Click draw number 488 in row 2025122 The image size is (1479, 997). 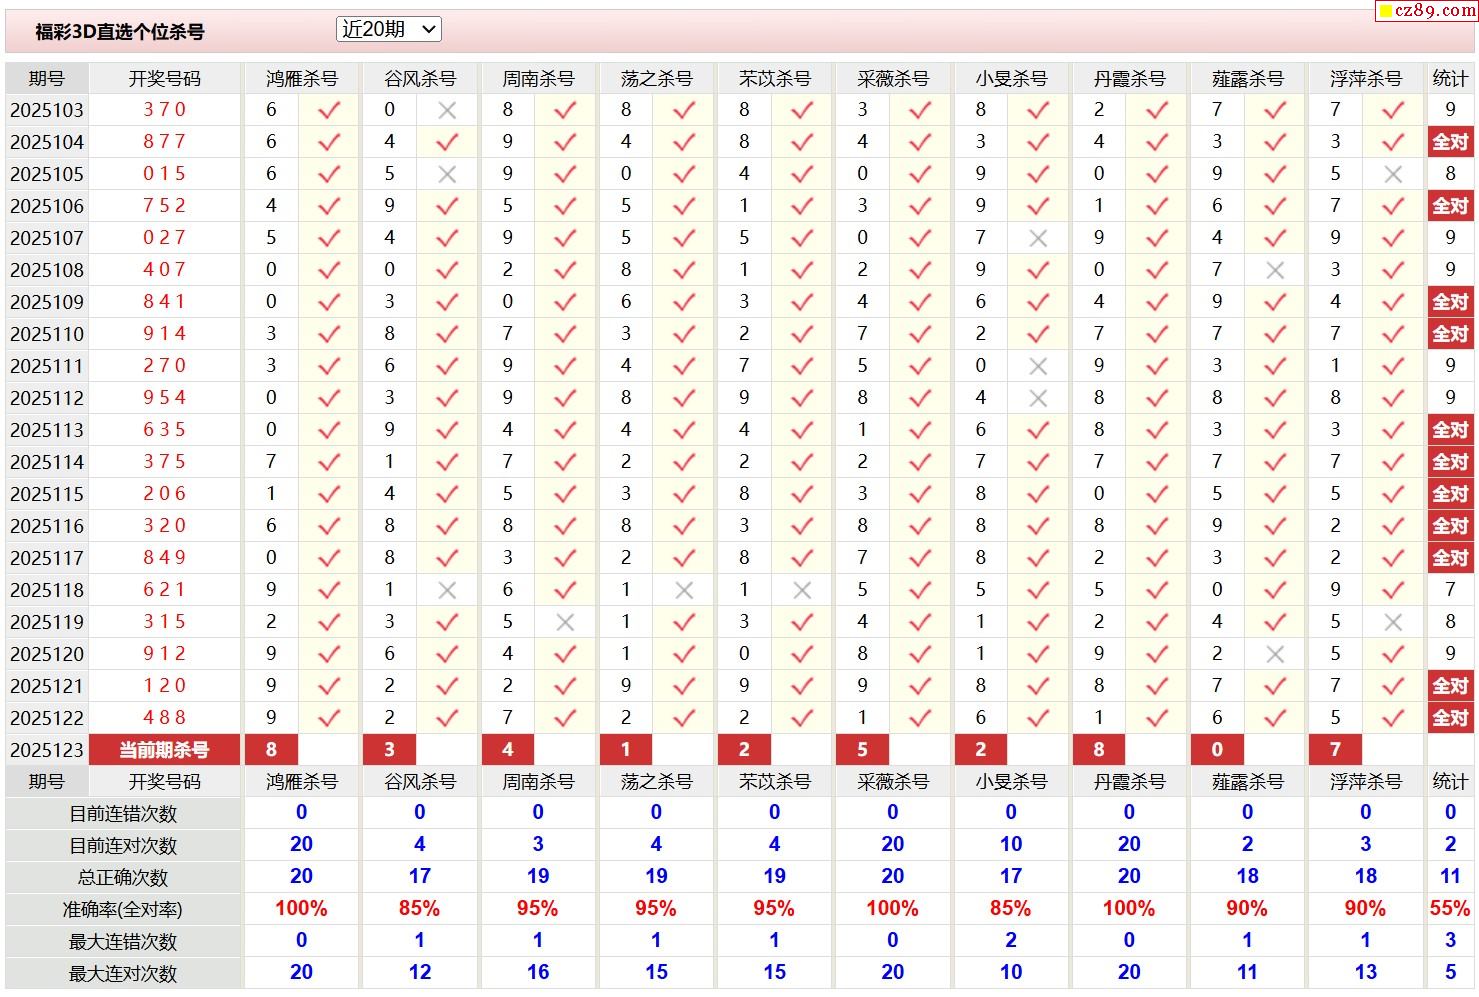pos(164,718)
